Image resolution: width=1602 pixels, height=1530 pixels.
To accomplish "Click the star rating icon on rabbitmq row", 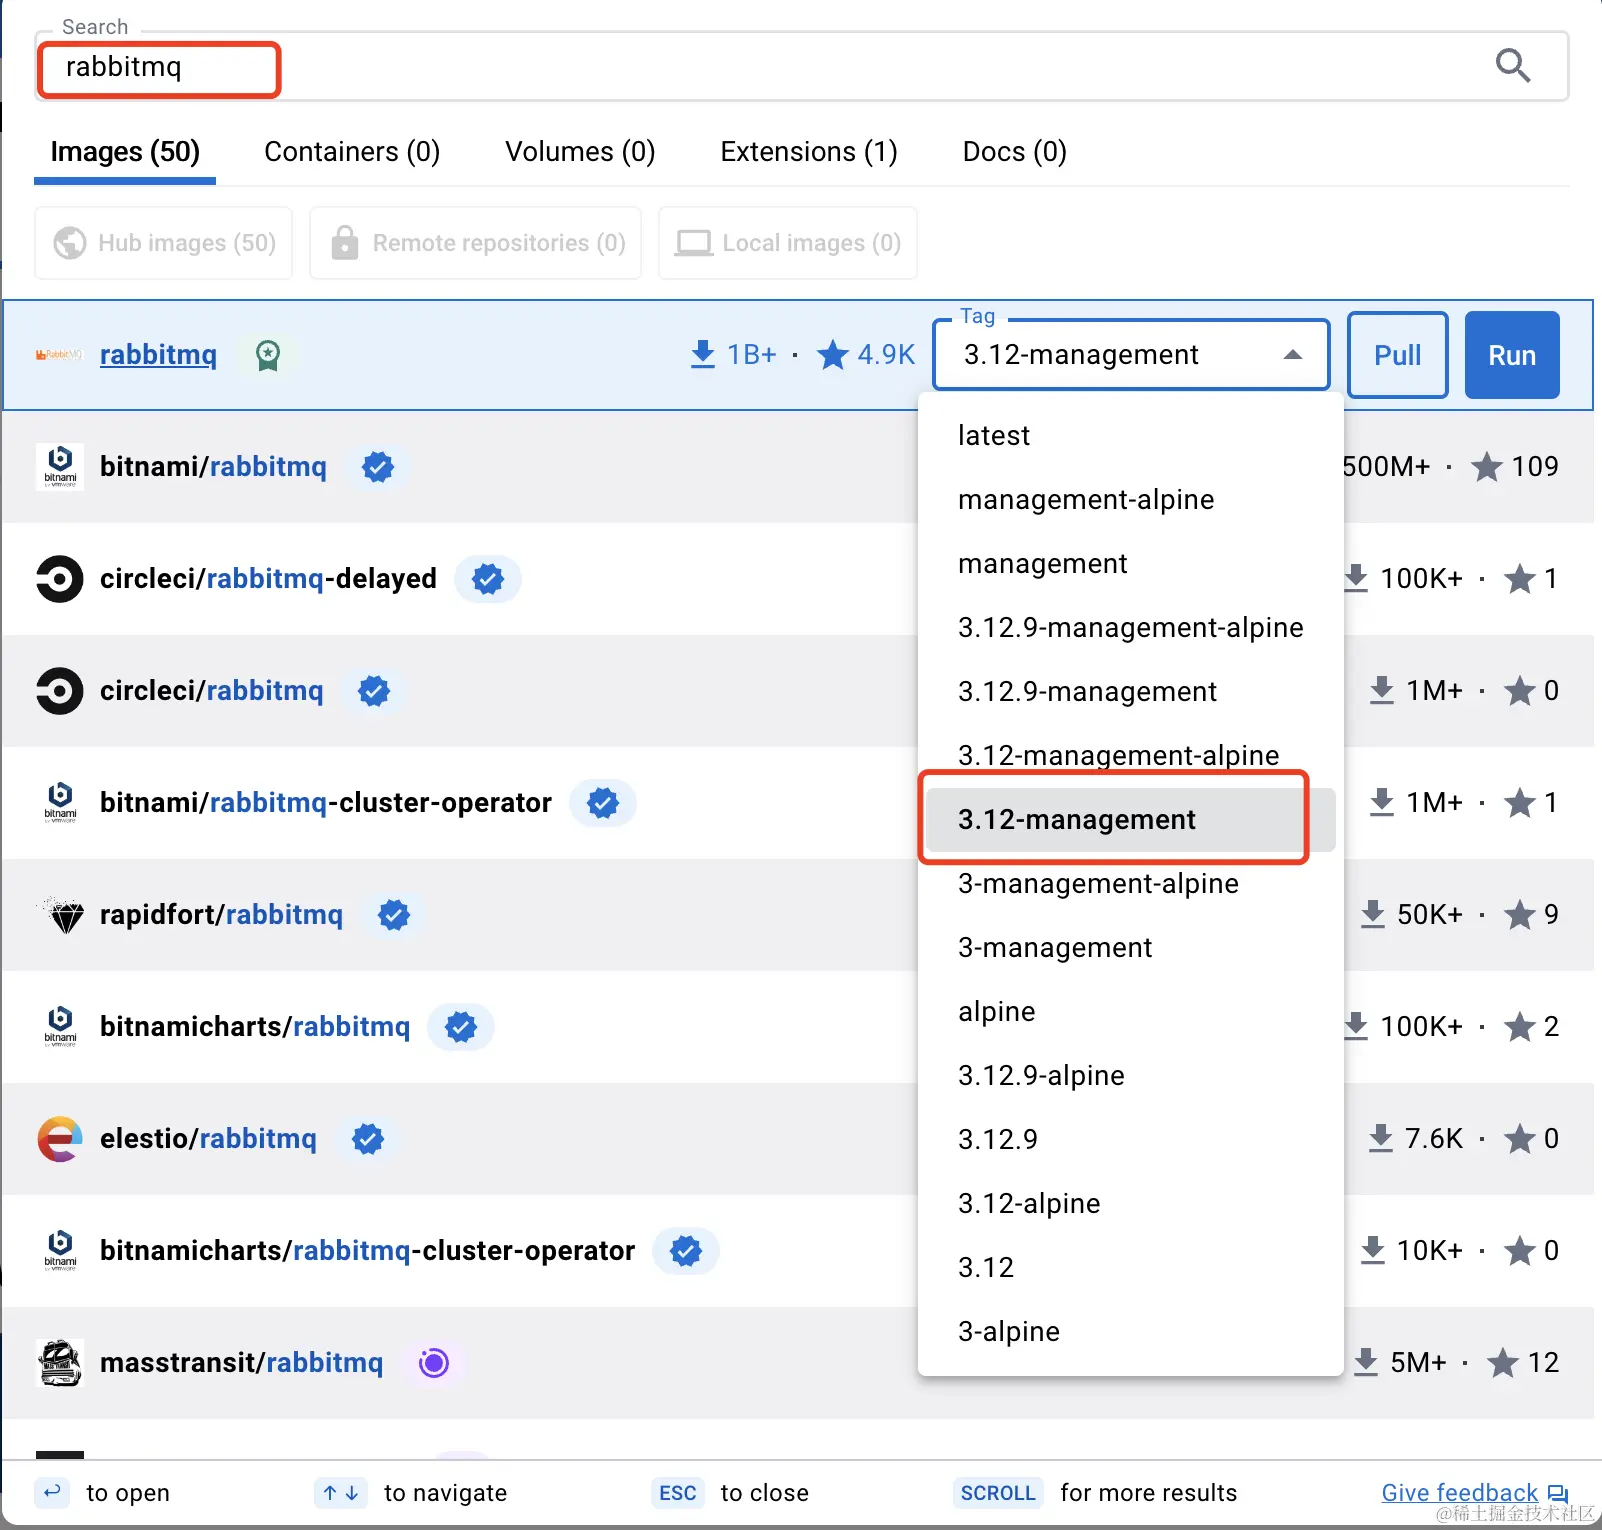I will click(x=833, y=355).
